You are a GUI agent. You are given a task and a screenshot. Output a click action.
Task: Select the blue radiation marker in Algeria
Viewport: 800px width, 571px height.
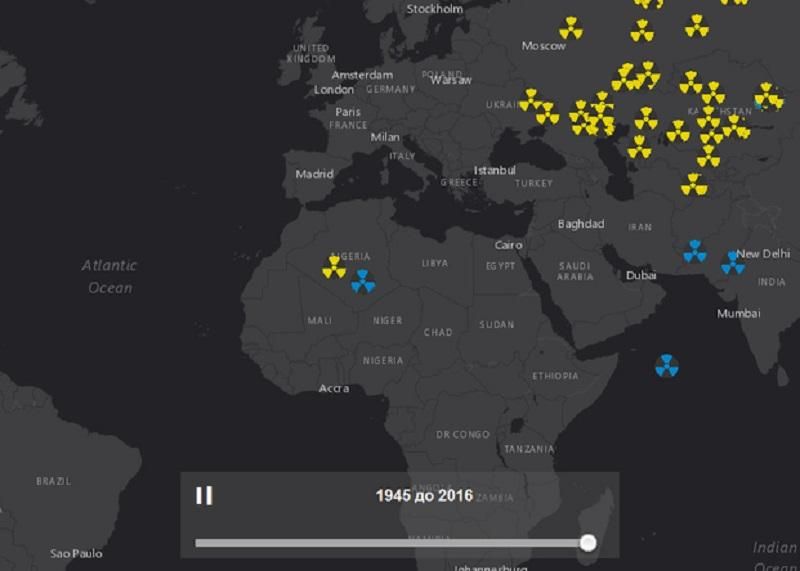click(x=363, y=282)
